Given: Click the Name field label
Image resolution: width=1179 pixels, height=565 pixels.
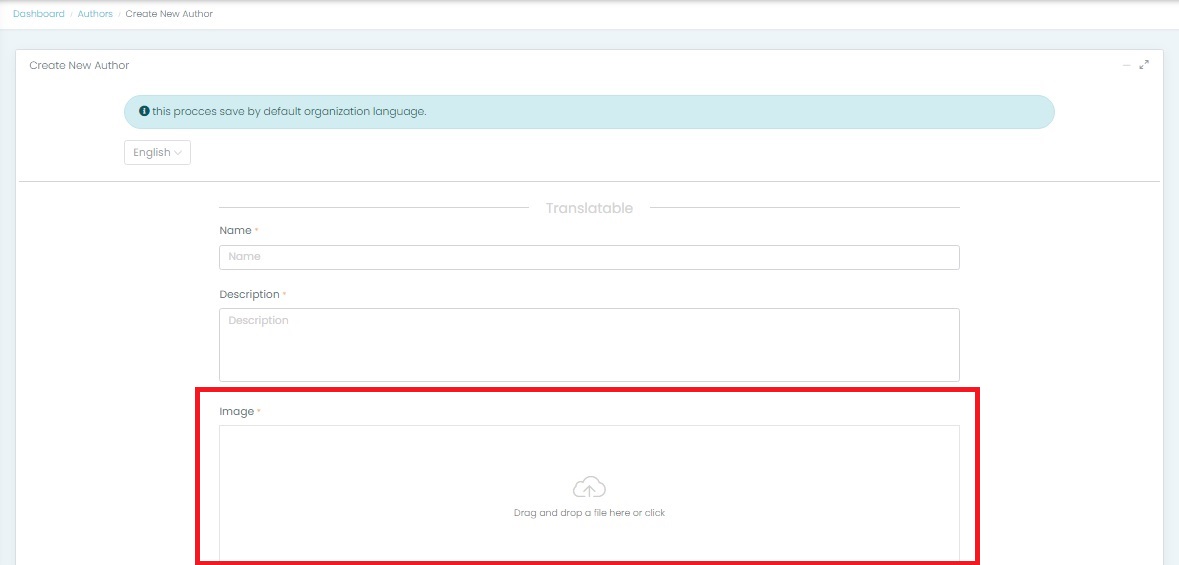Looking at the screenshot, I should tap(235, 231).
